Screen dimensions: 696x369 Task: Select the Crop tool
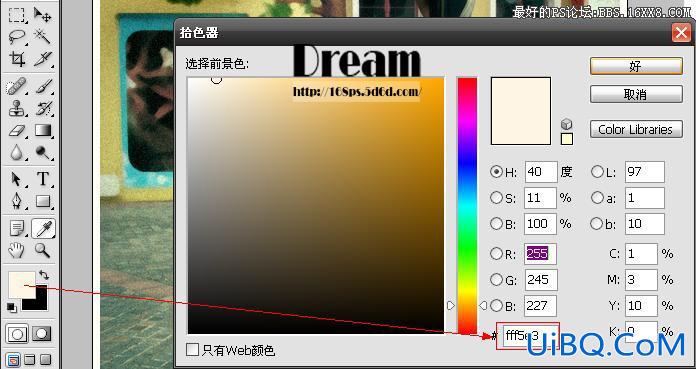pos(17,59)
